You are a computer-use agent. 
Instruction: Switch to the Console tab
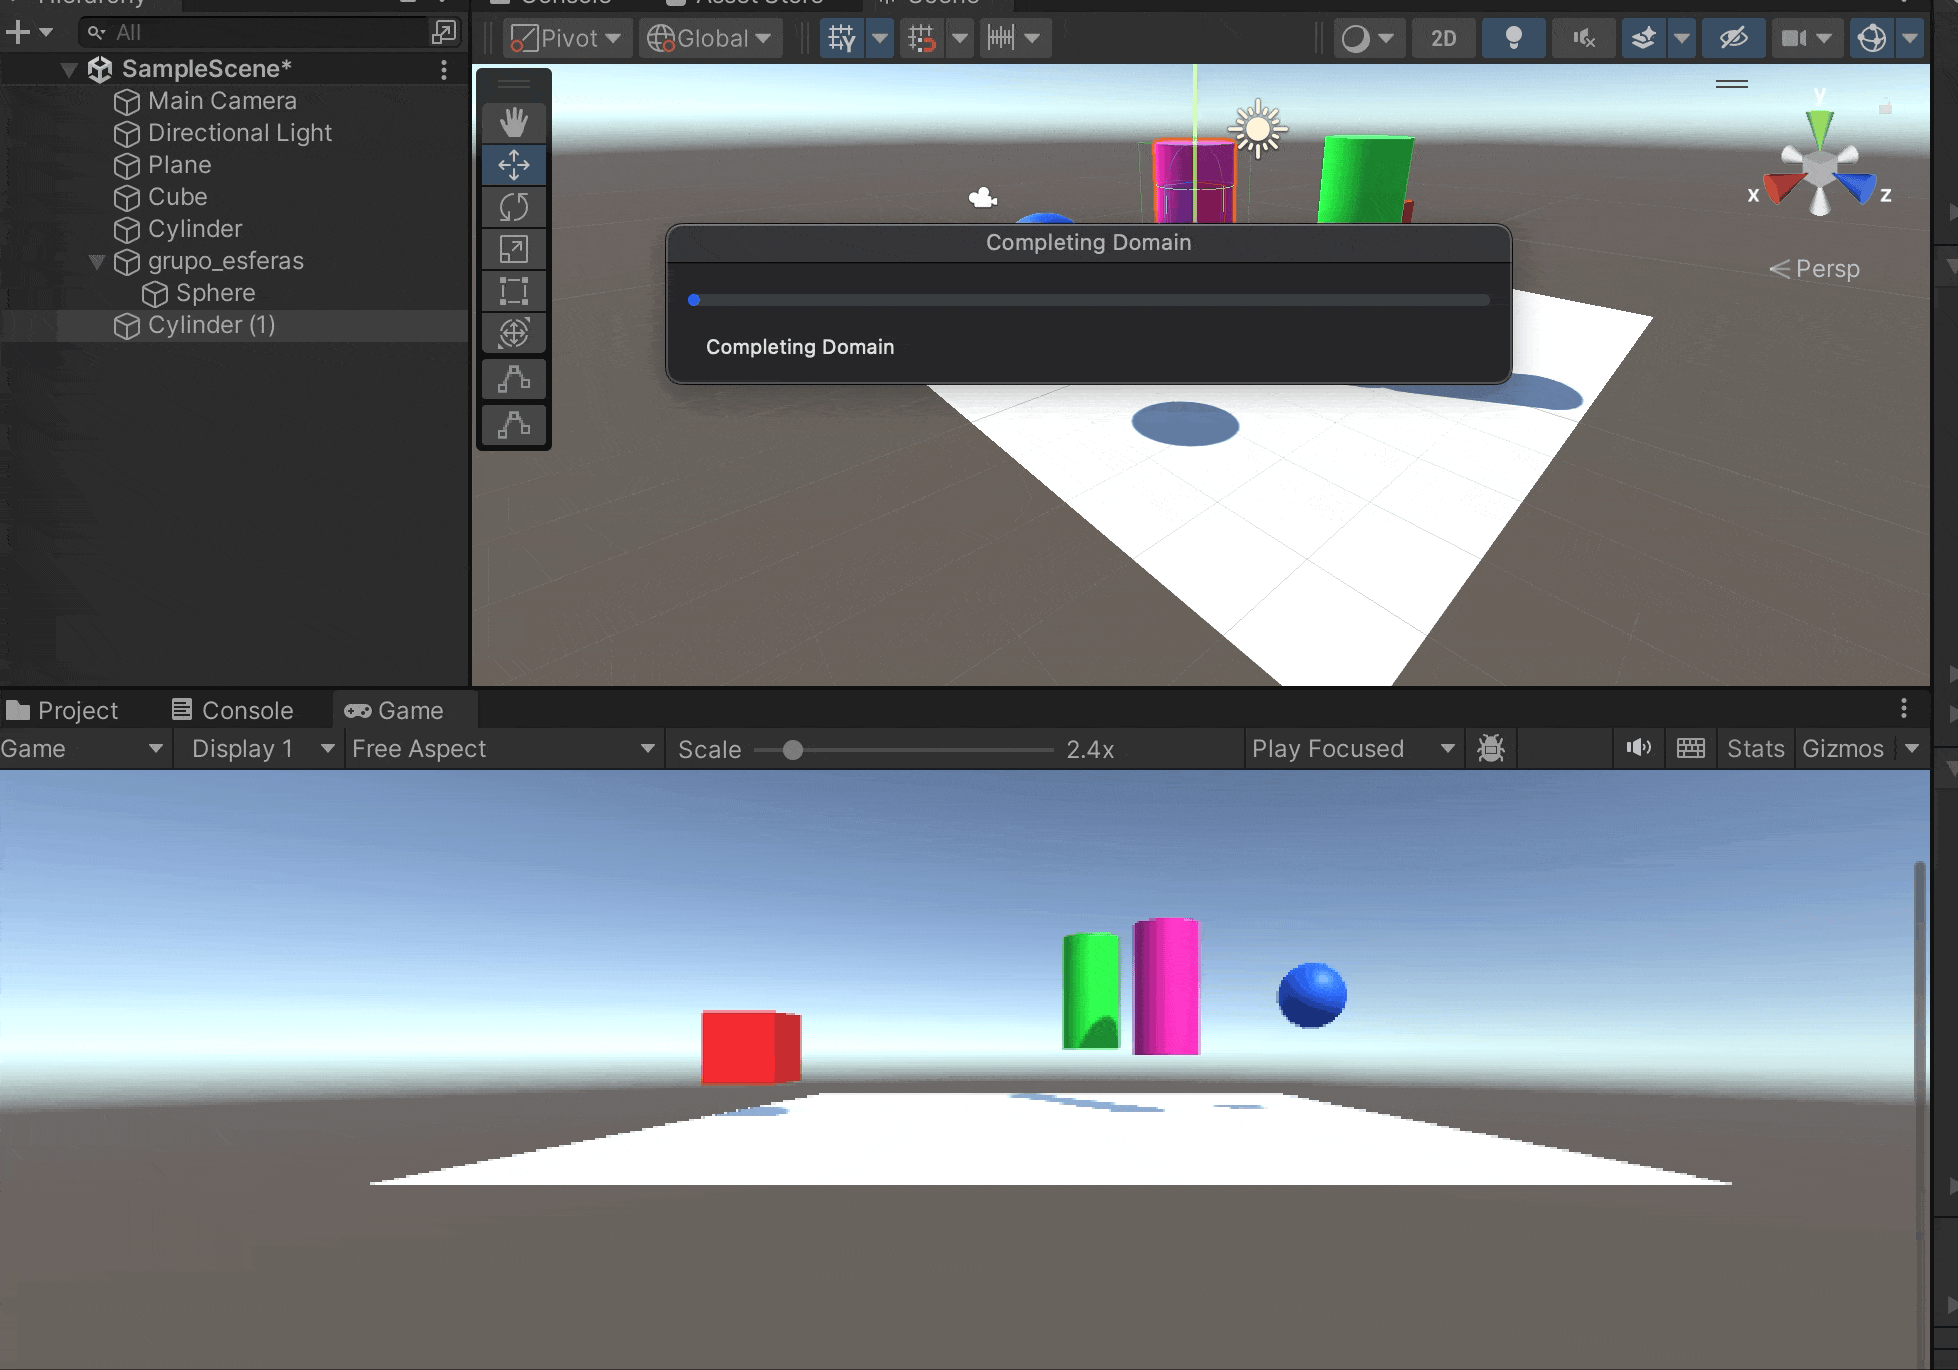pos(233,711)
